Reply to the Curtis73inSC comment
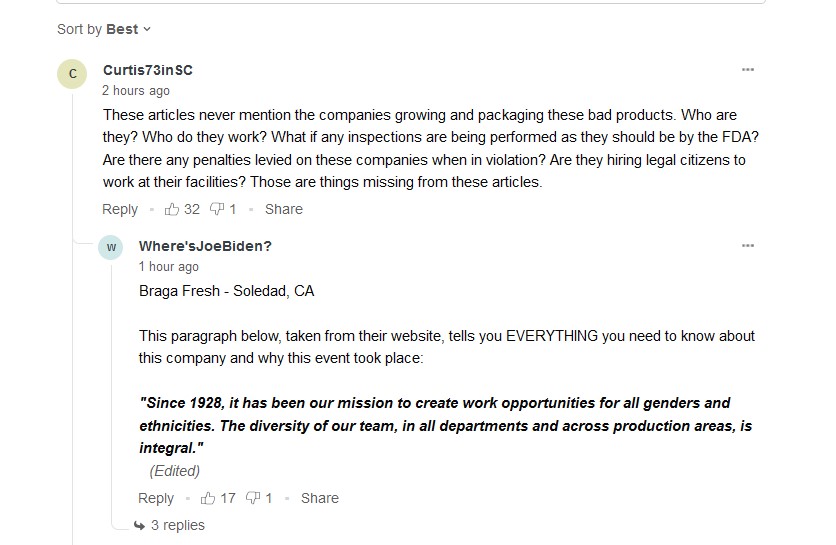 (120, 209)
